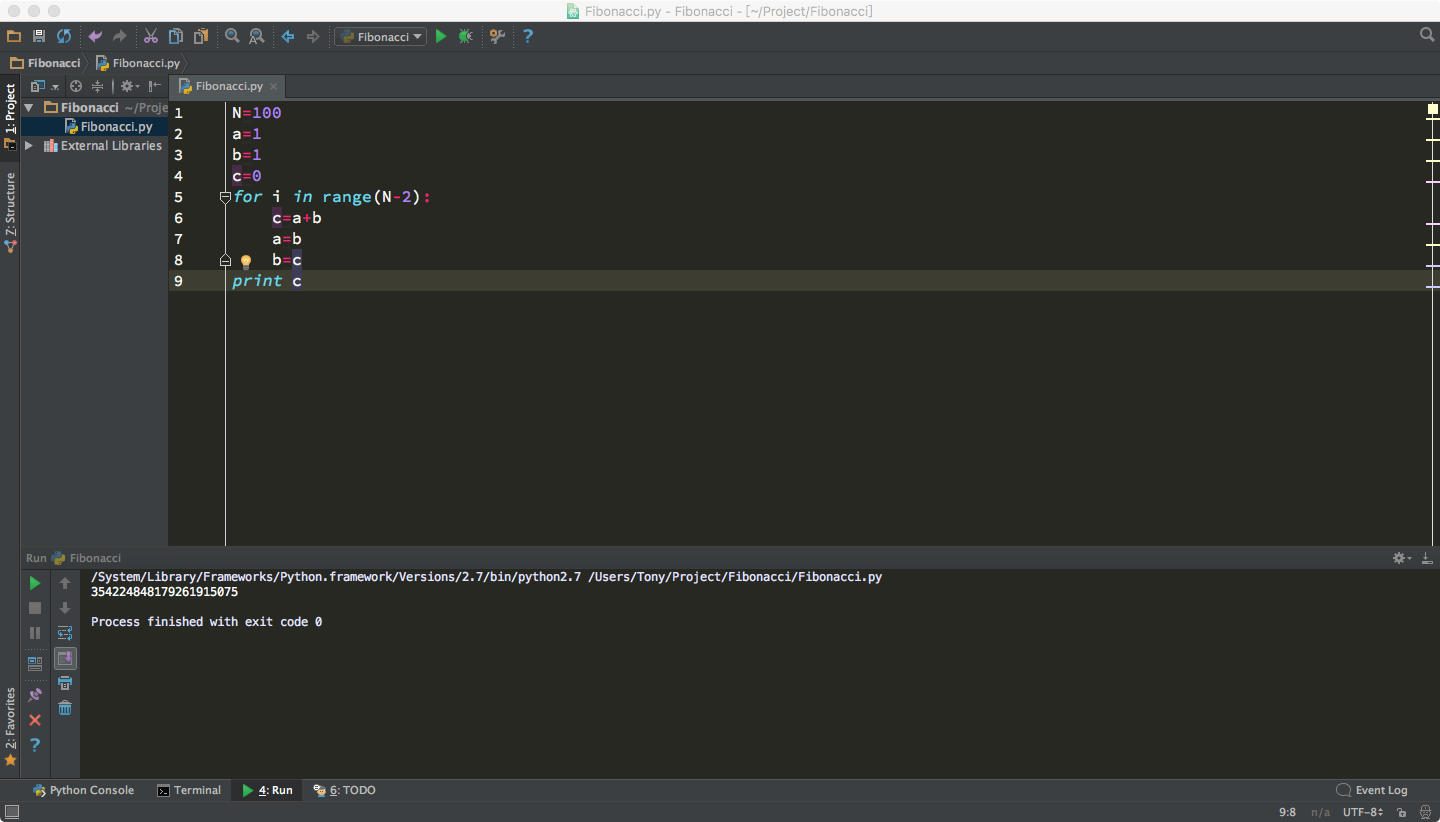Click the Cut scissors icon

pos(151,36)
